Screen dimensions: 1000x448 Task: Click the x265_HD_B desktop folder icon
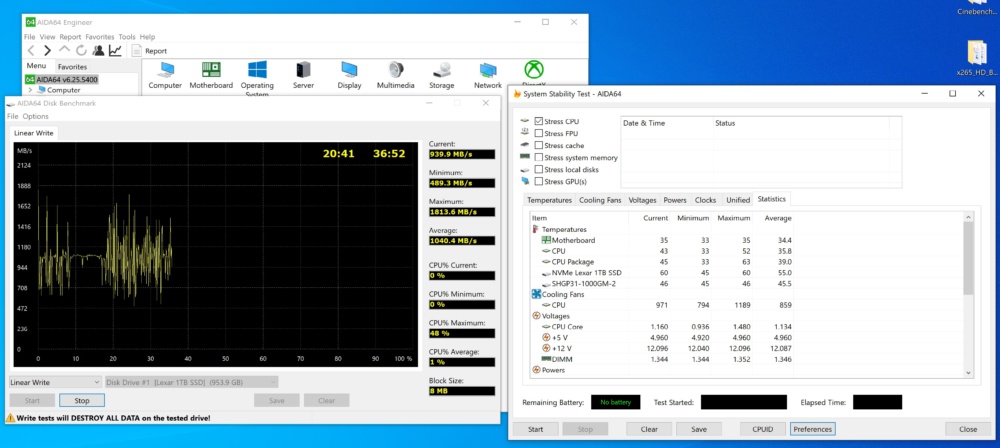pos(976,59)
